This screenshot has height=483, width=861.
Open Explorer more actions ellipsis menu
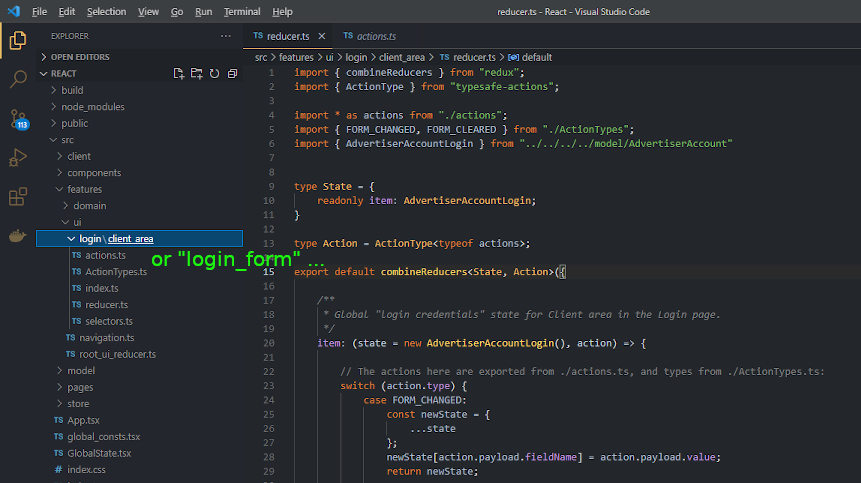[x=226, y=36]
